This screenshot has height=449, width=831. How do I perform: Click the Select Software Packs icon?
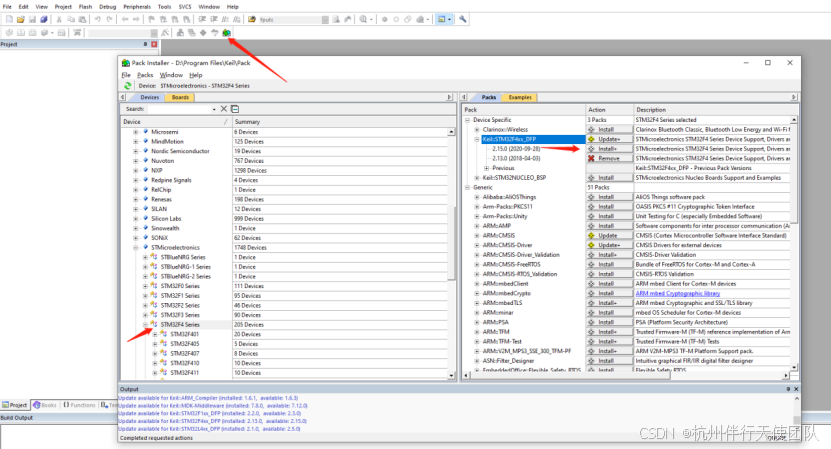click(215, 33)
